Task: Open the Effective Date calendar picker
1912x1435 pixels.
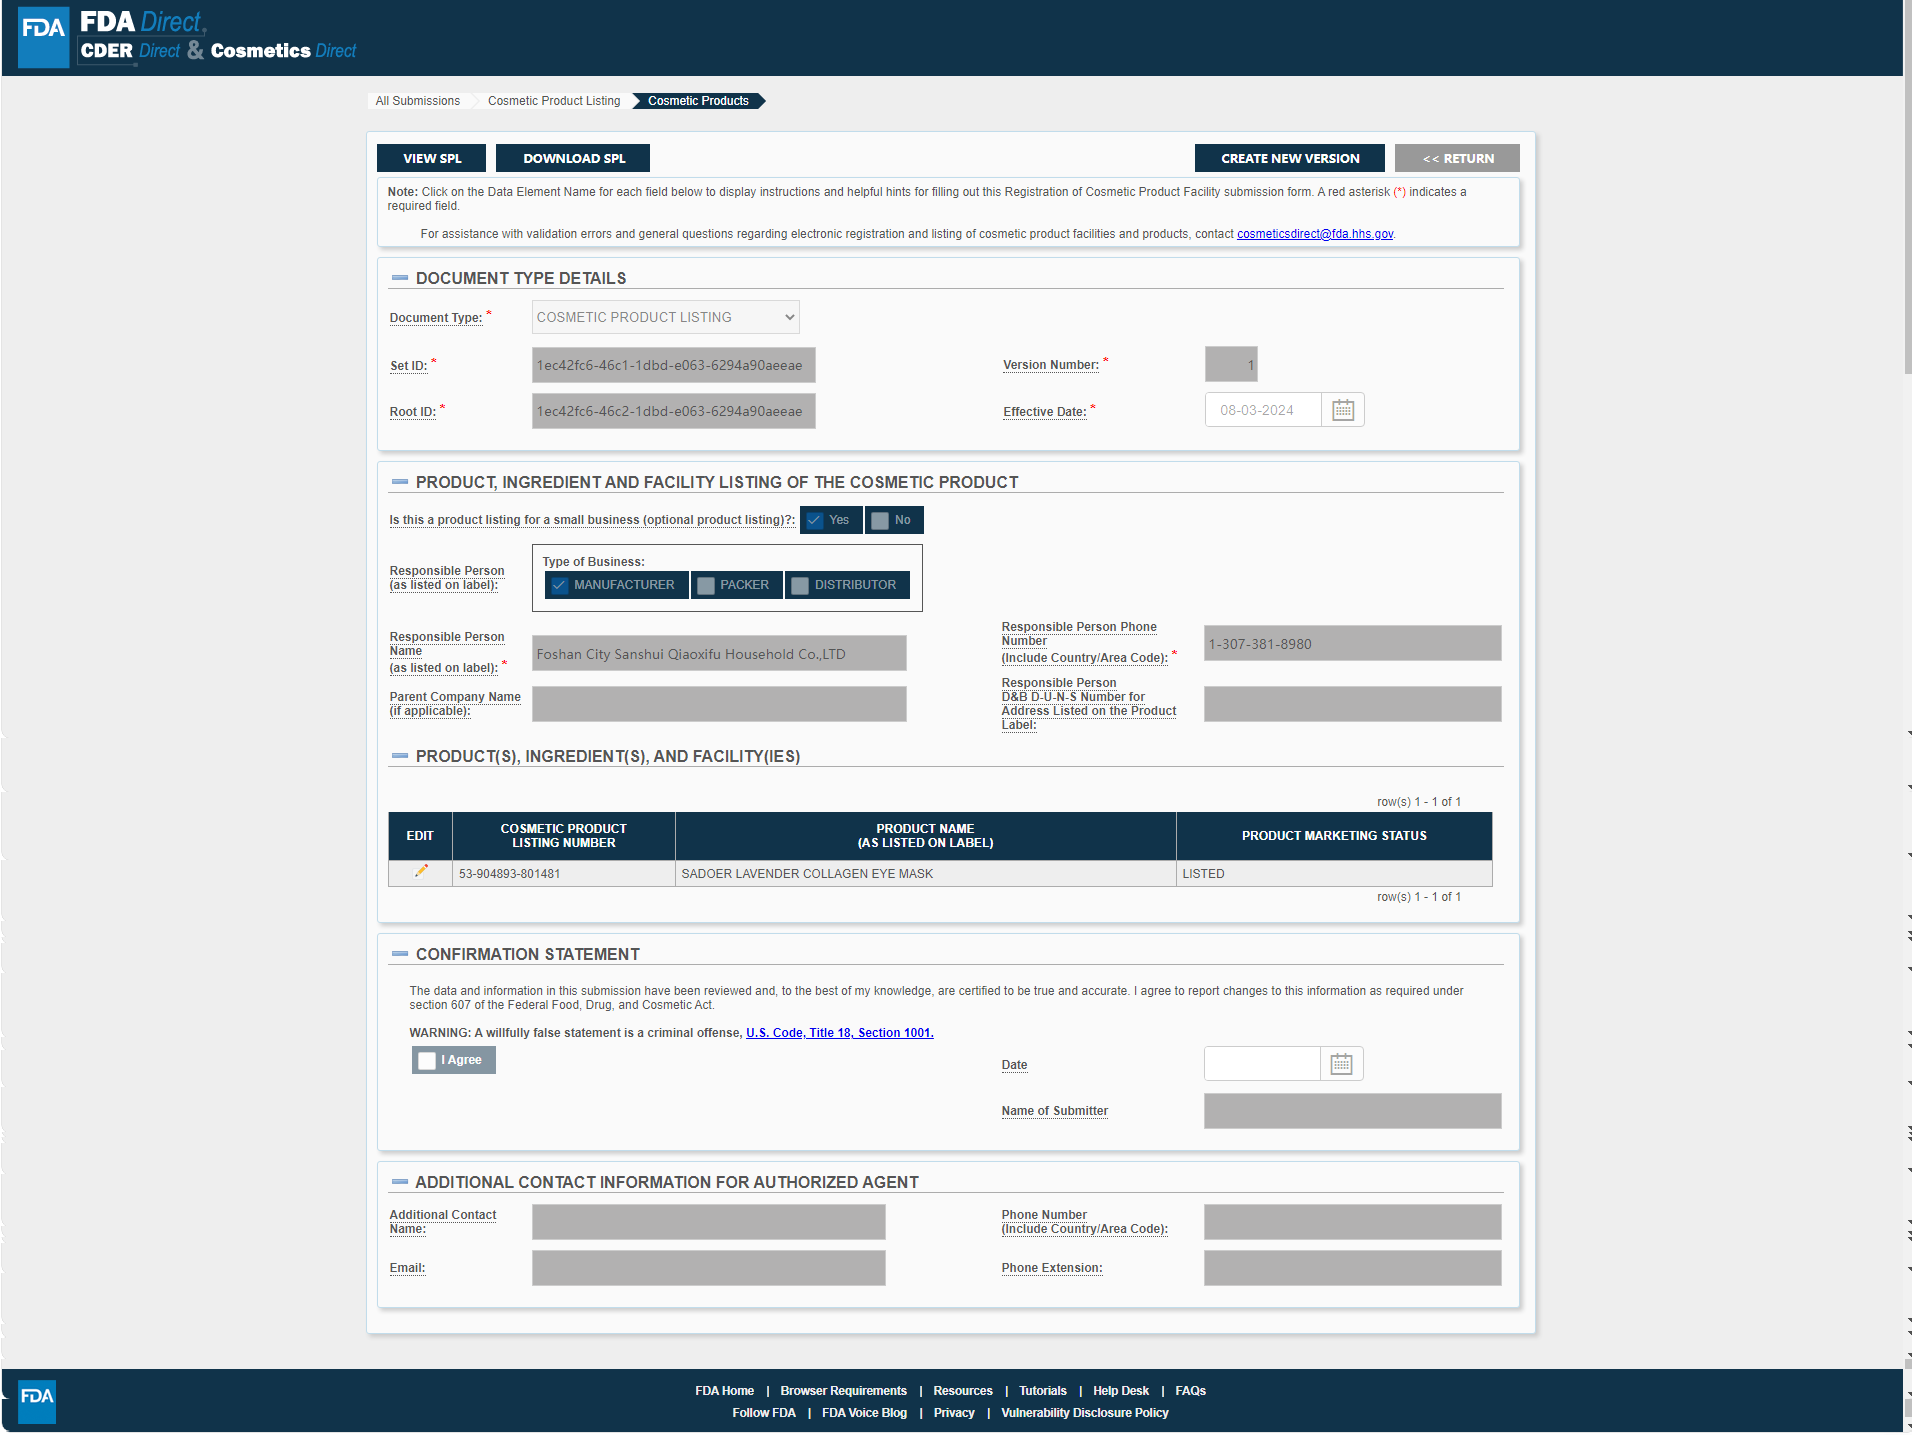Action: tap(1342, 411)
